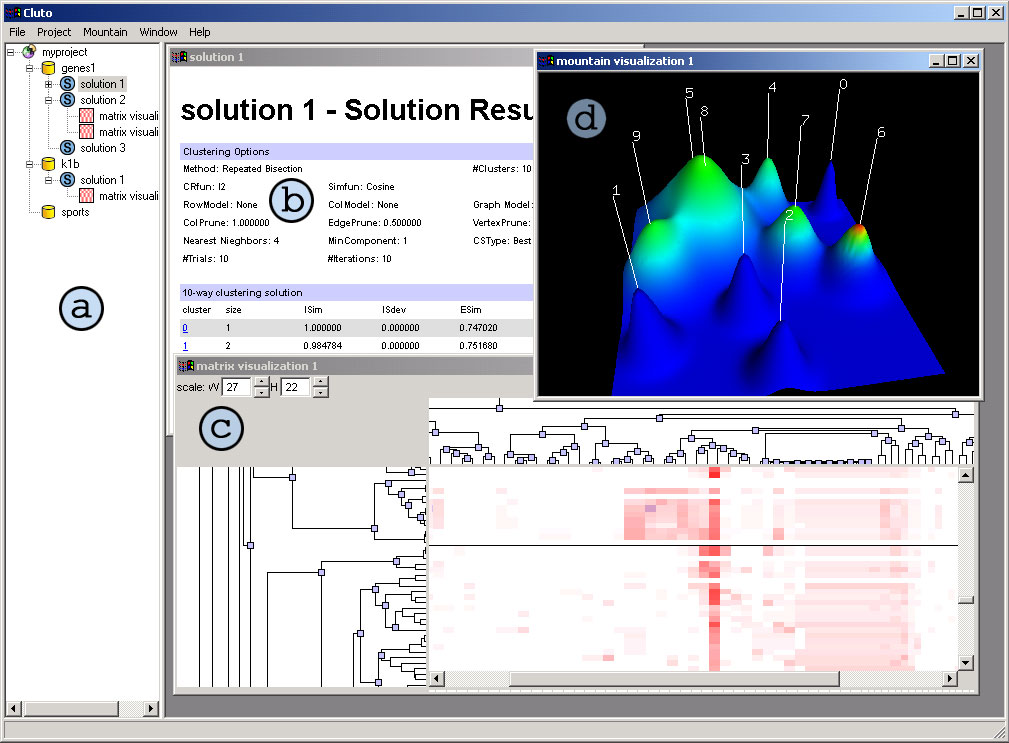
Task: Open first matrix visualization under genes1 solution 2
Action: point(87,116)
